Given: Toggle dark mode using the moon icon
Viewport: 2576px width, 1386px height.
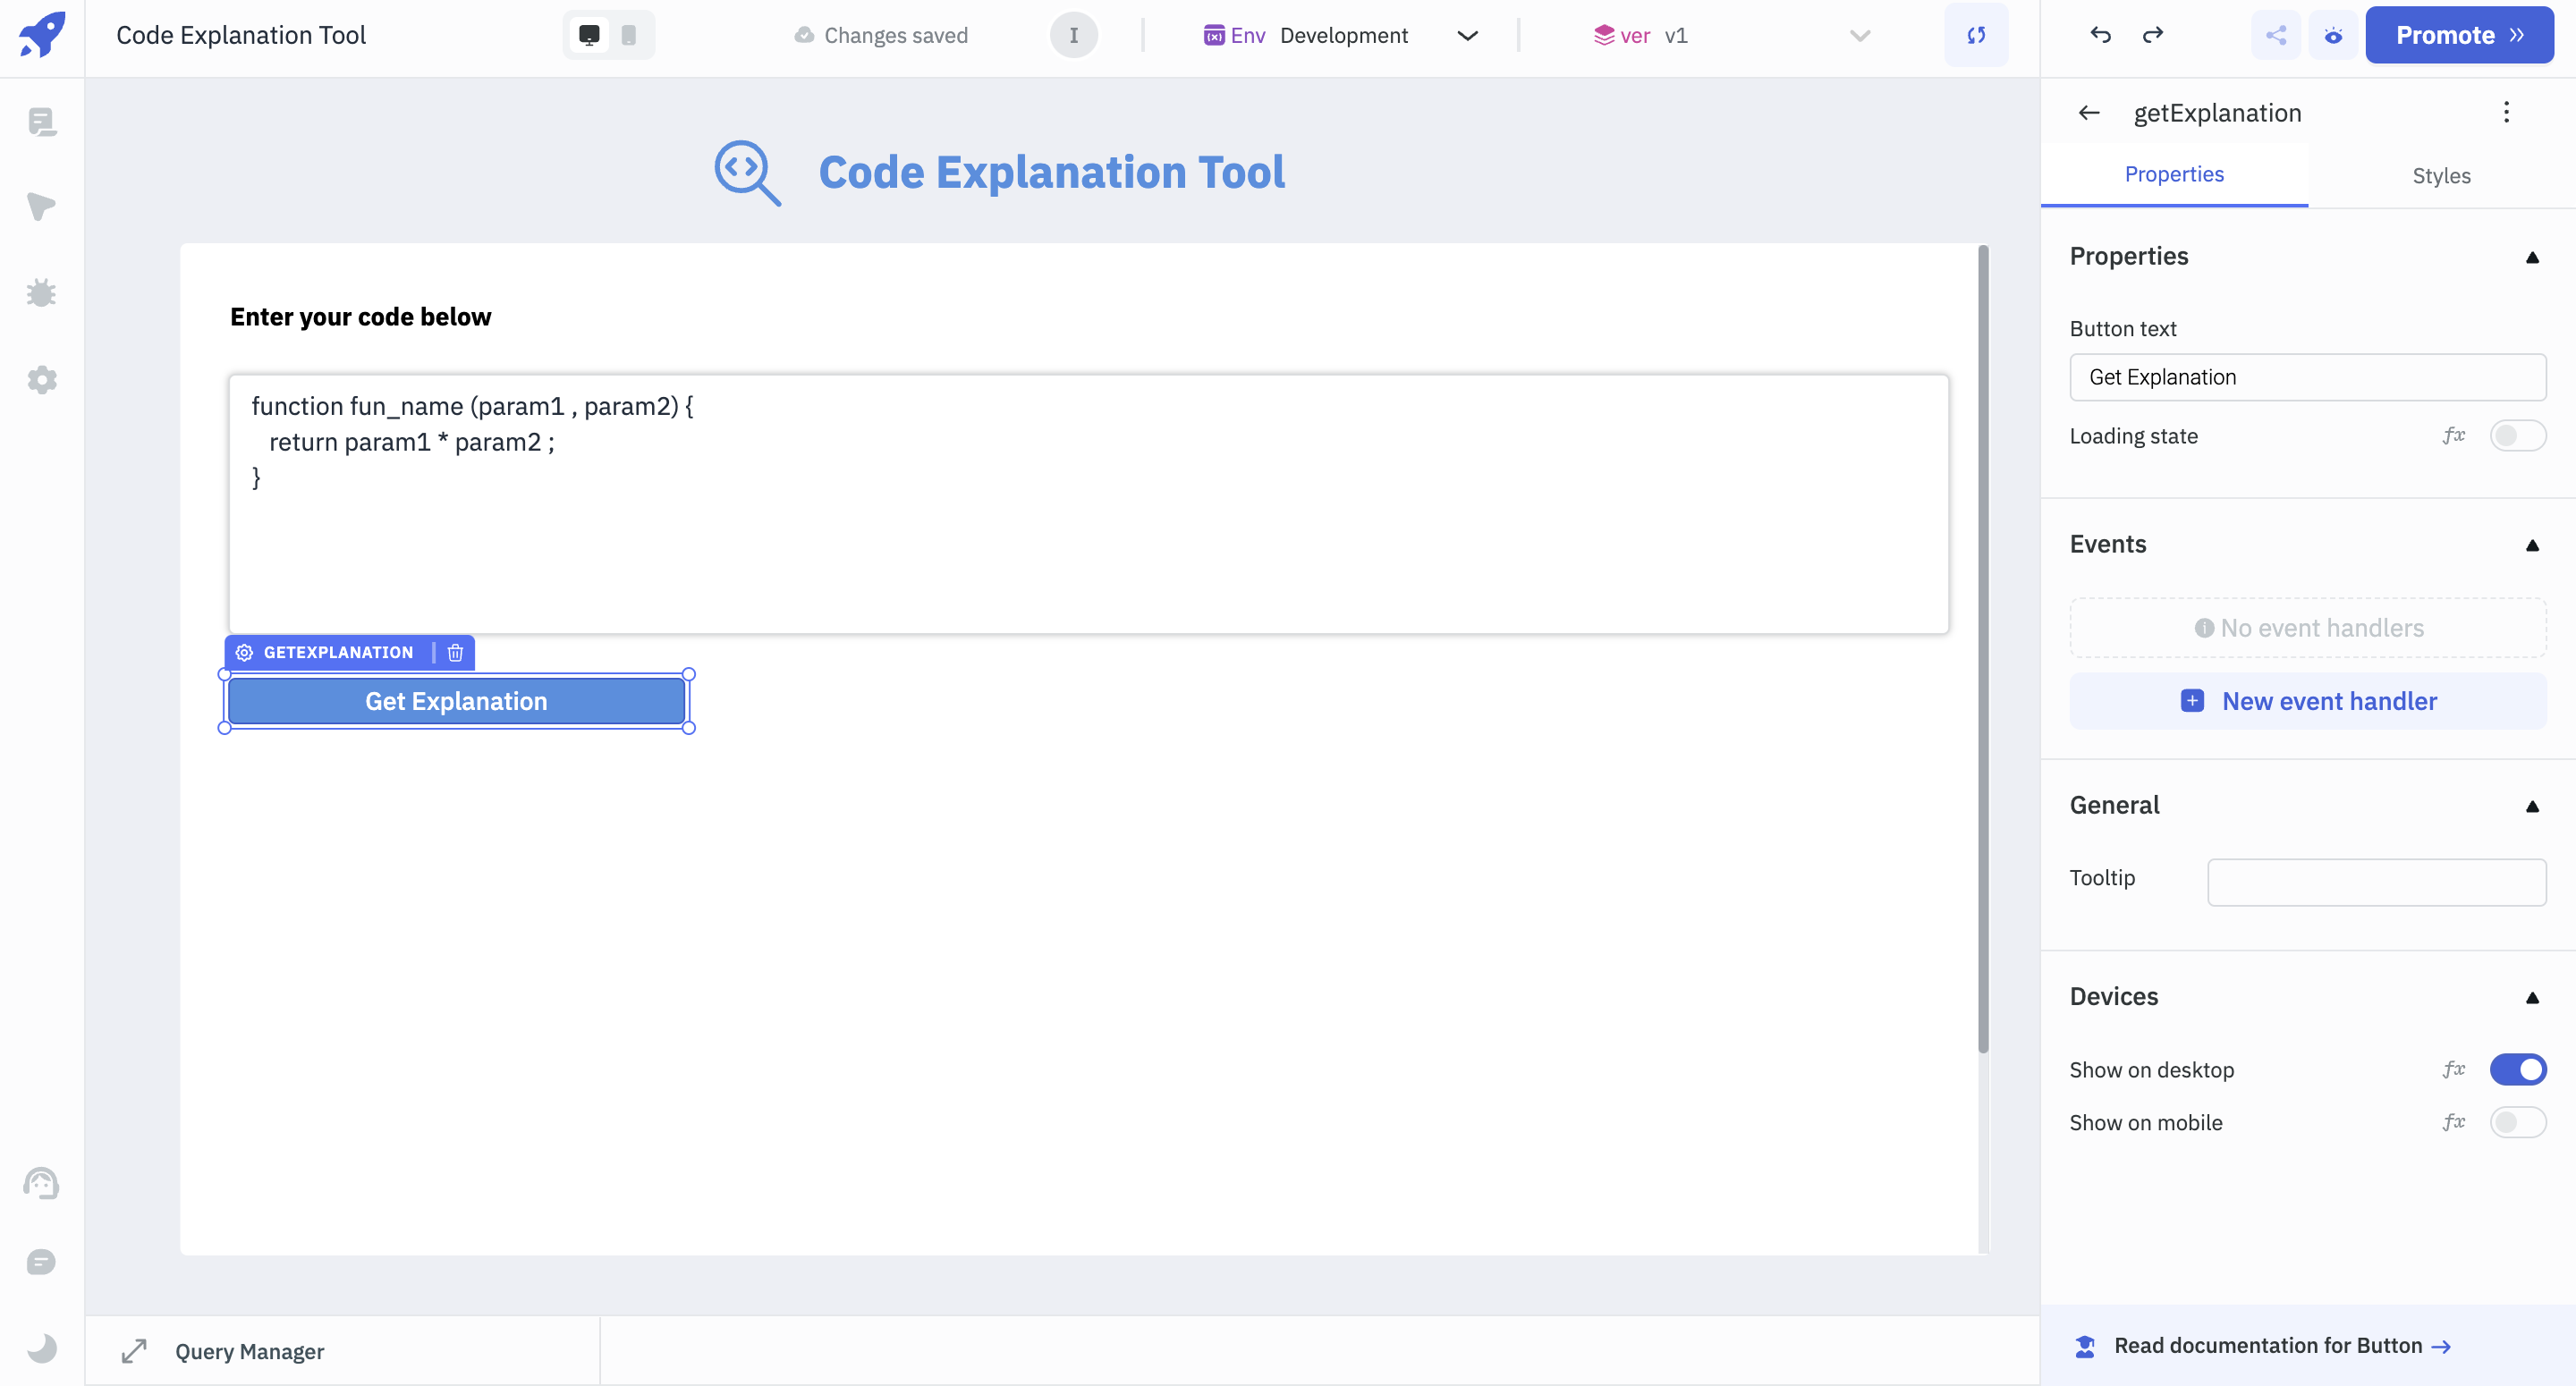Looking at the screenshot, I should click(42, 1347).
